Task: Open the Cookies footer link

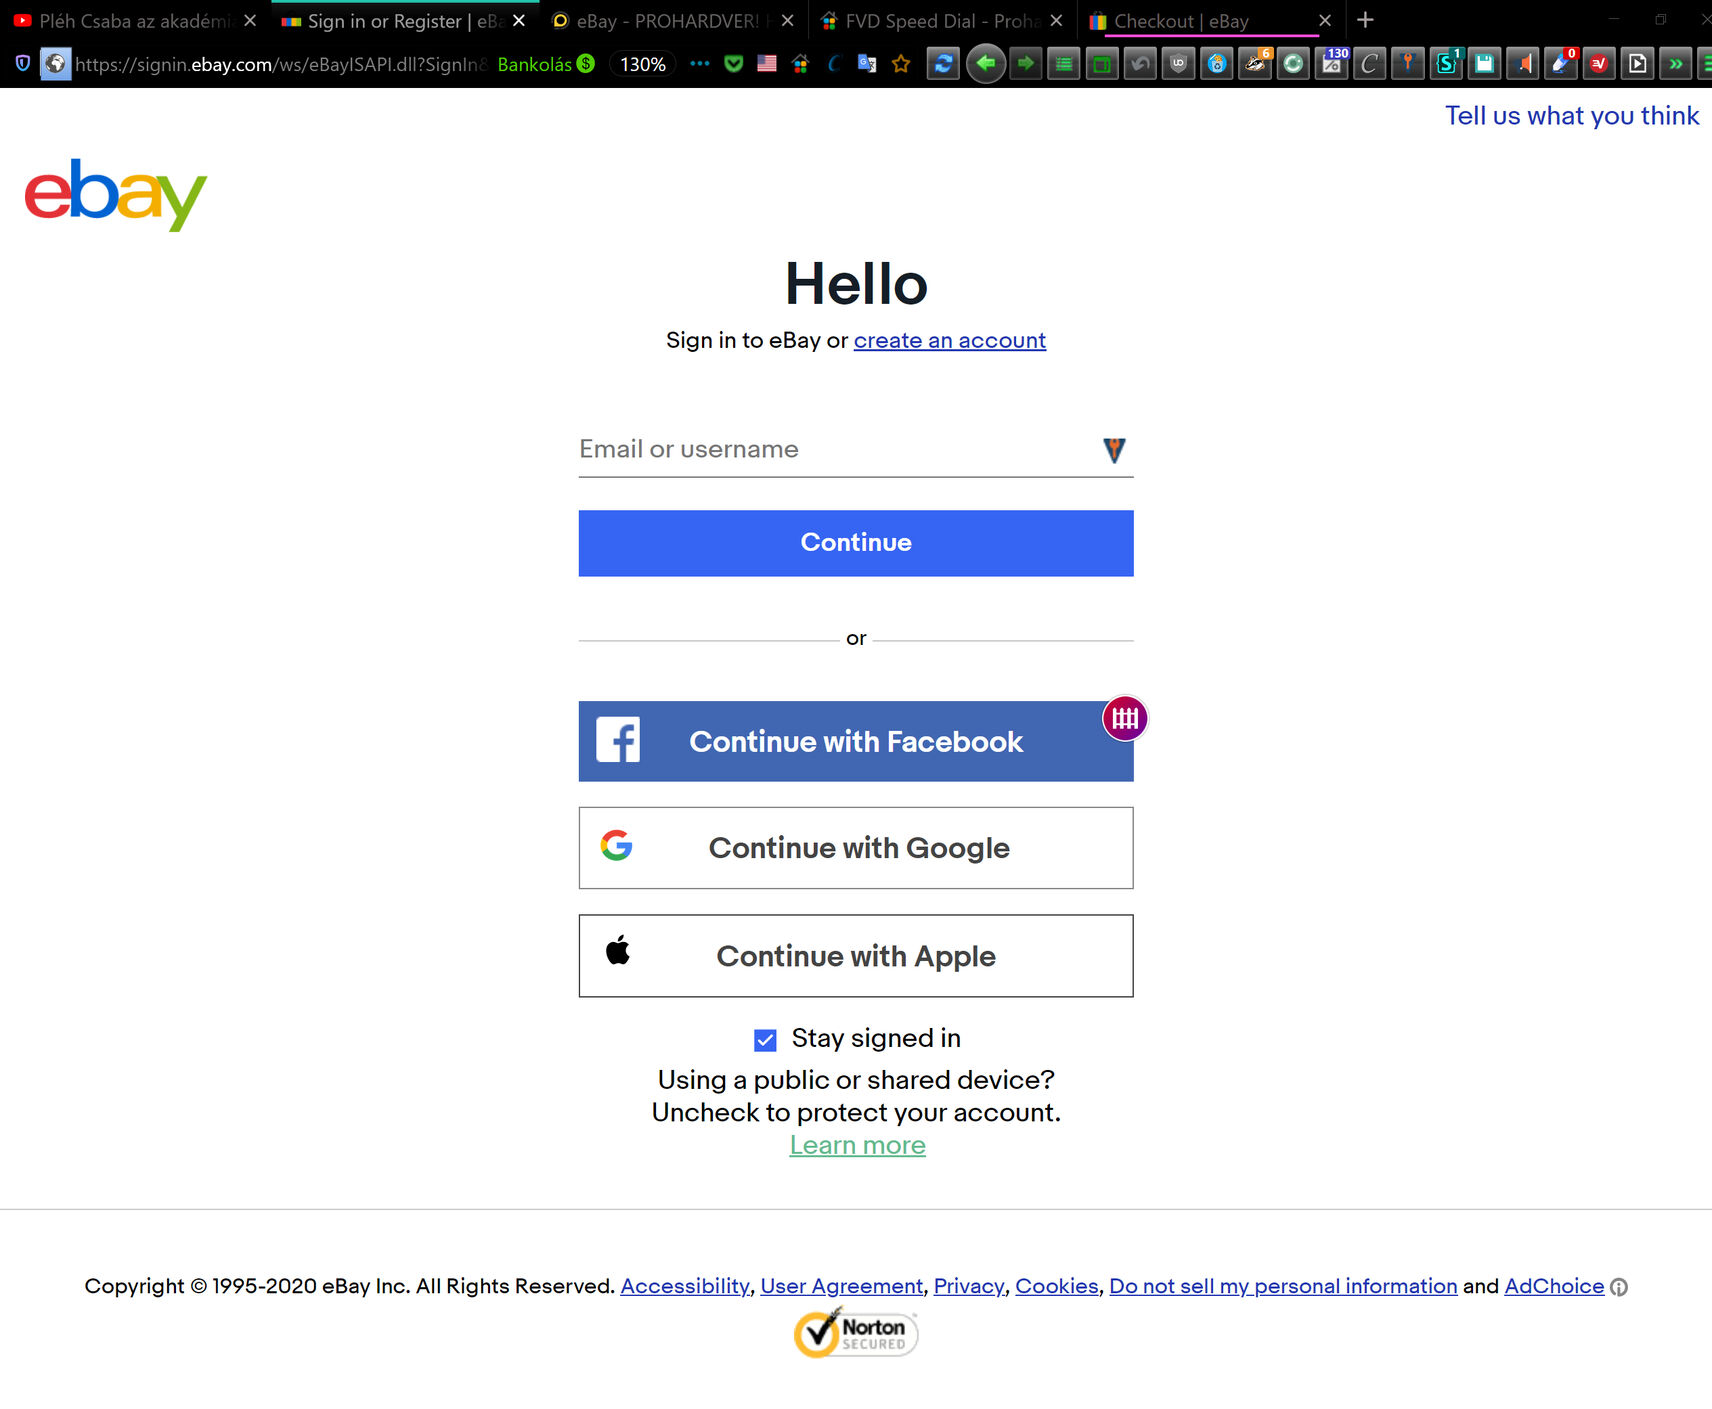Action: point(1057,1286)
